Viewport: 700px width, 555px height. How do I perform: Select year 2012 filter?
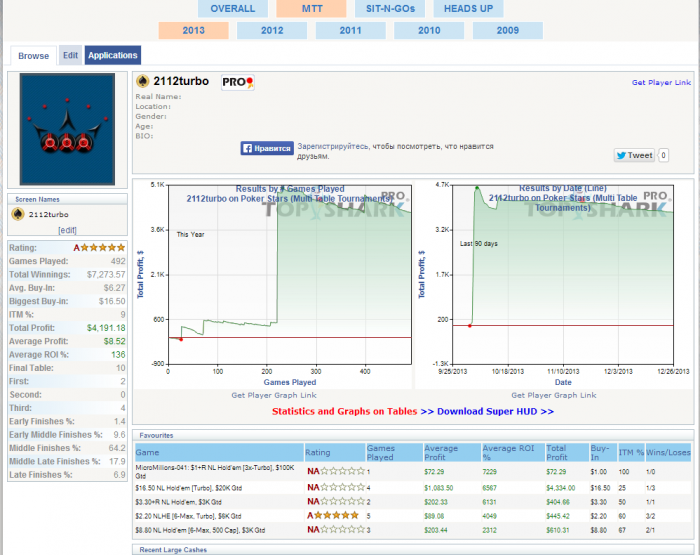(272, 30)
